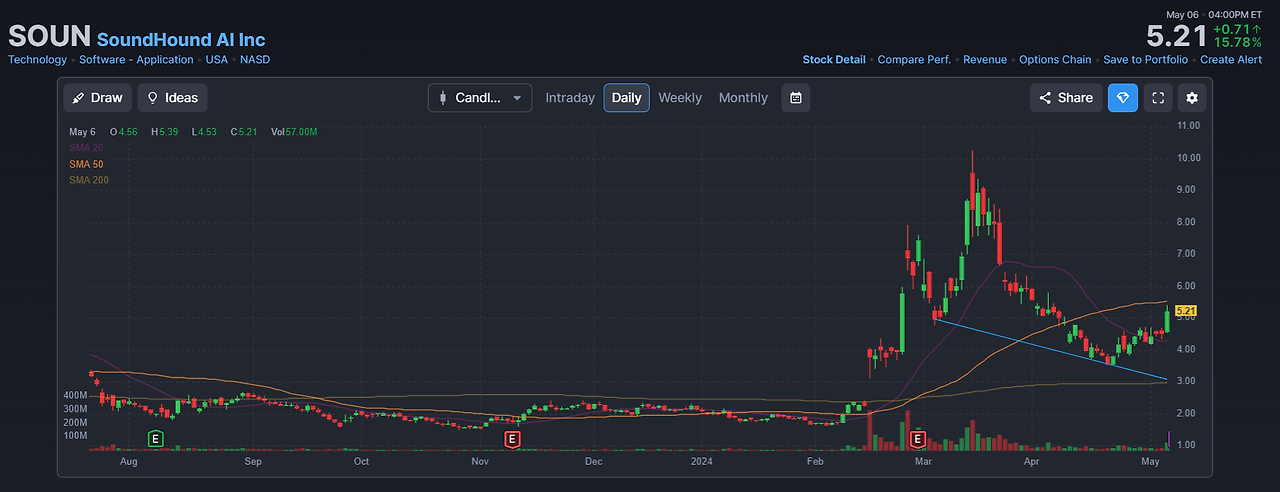Switch to Monthly timeframe

(x=743, y=98)
